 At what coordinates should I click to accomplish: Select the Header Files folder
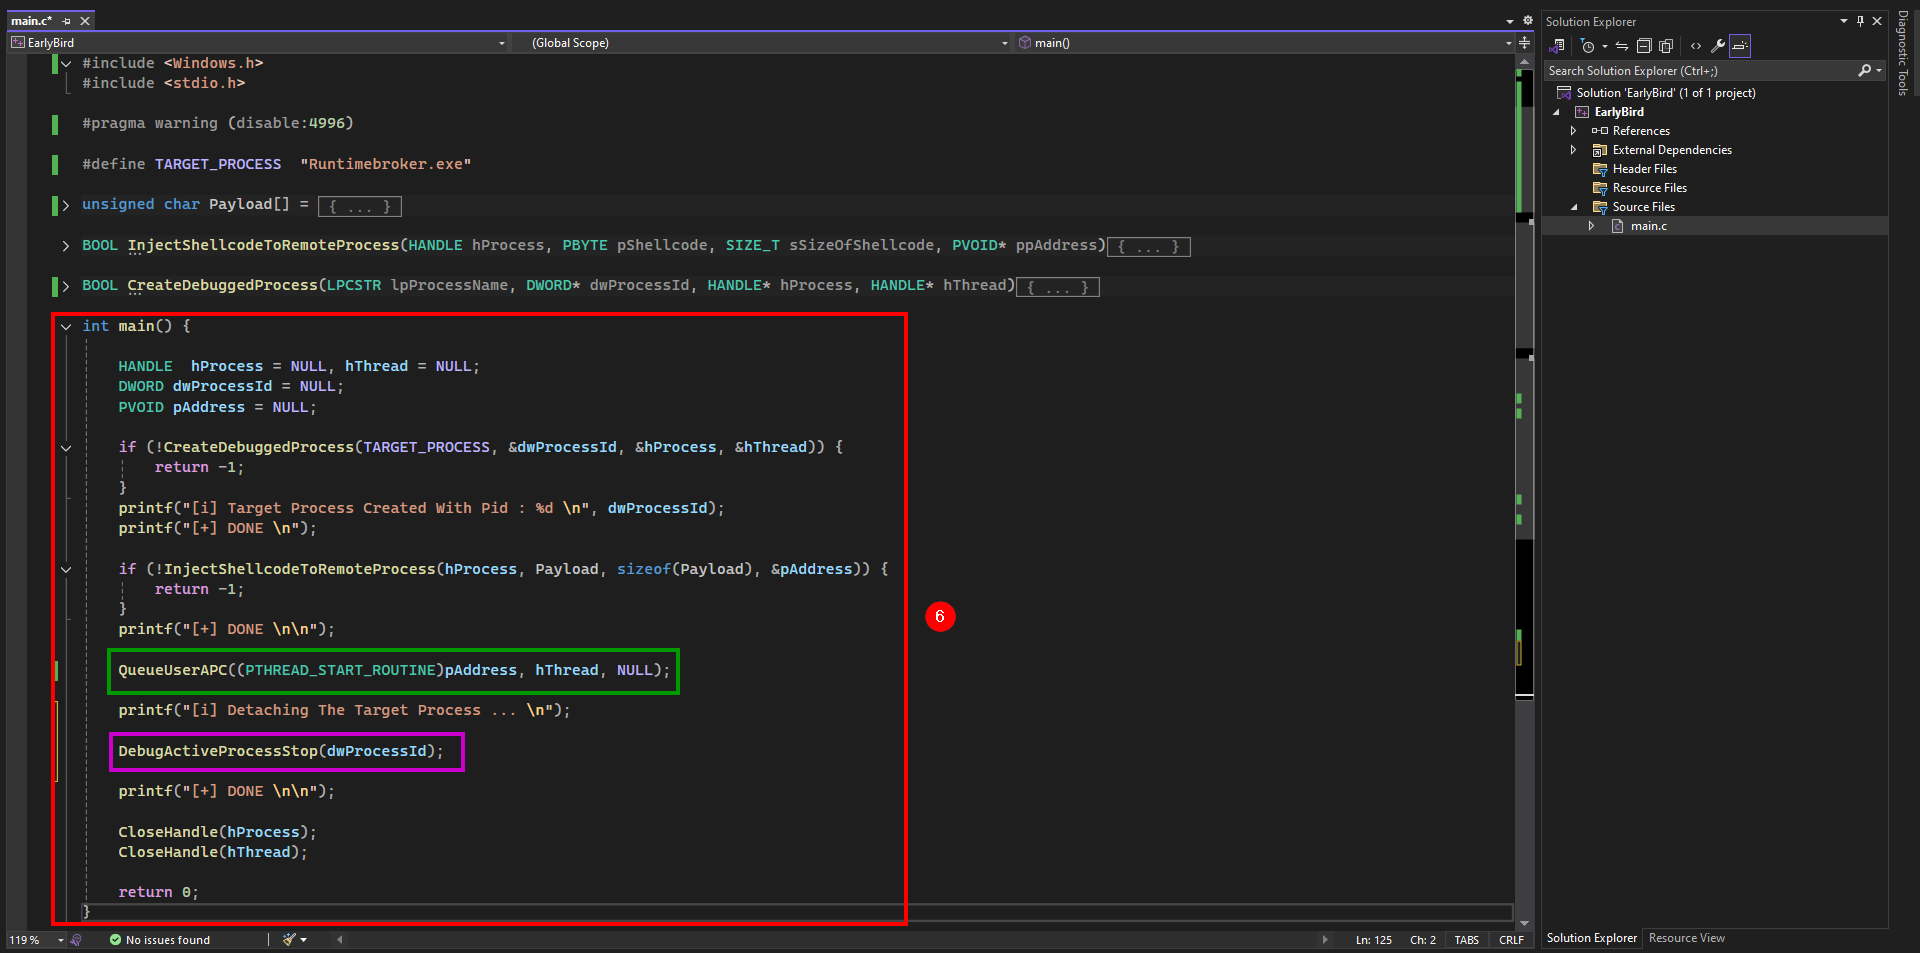(1644, 169)
